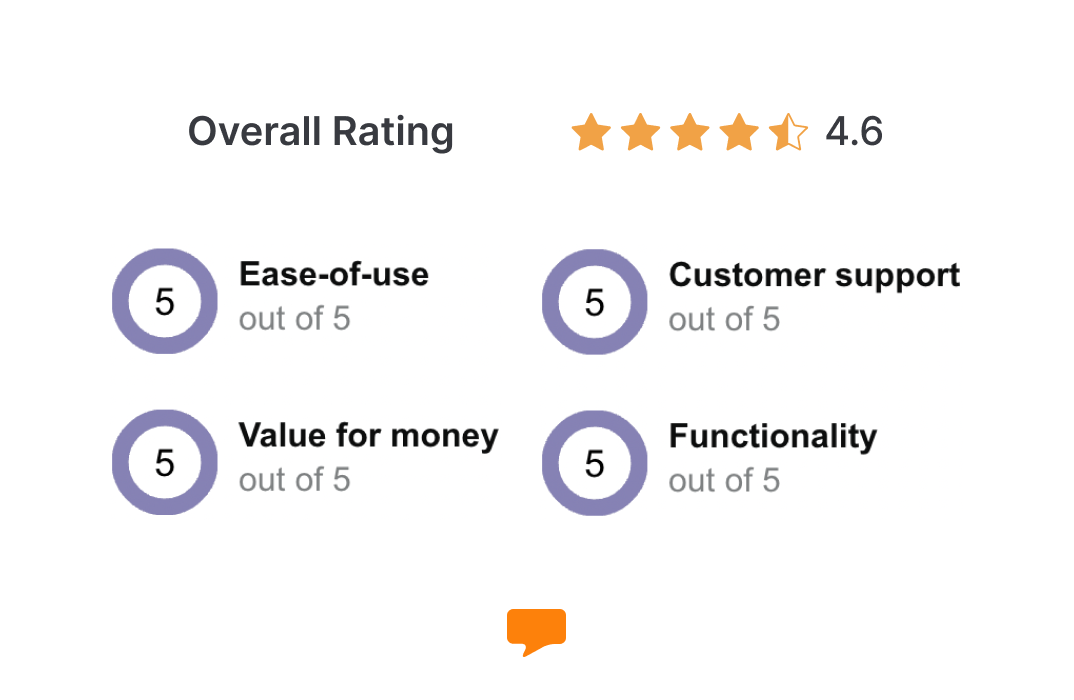Select the Customer support label
This screenshot has height=700, width=1074.
pos(814,277)
